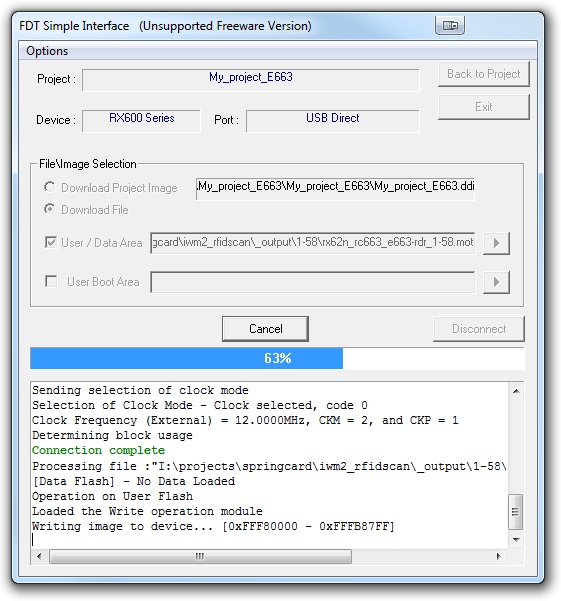Viewport: 561px width, 601px height.
Task: Open the Options menu
Action: pos(47,51)
